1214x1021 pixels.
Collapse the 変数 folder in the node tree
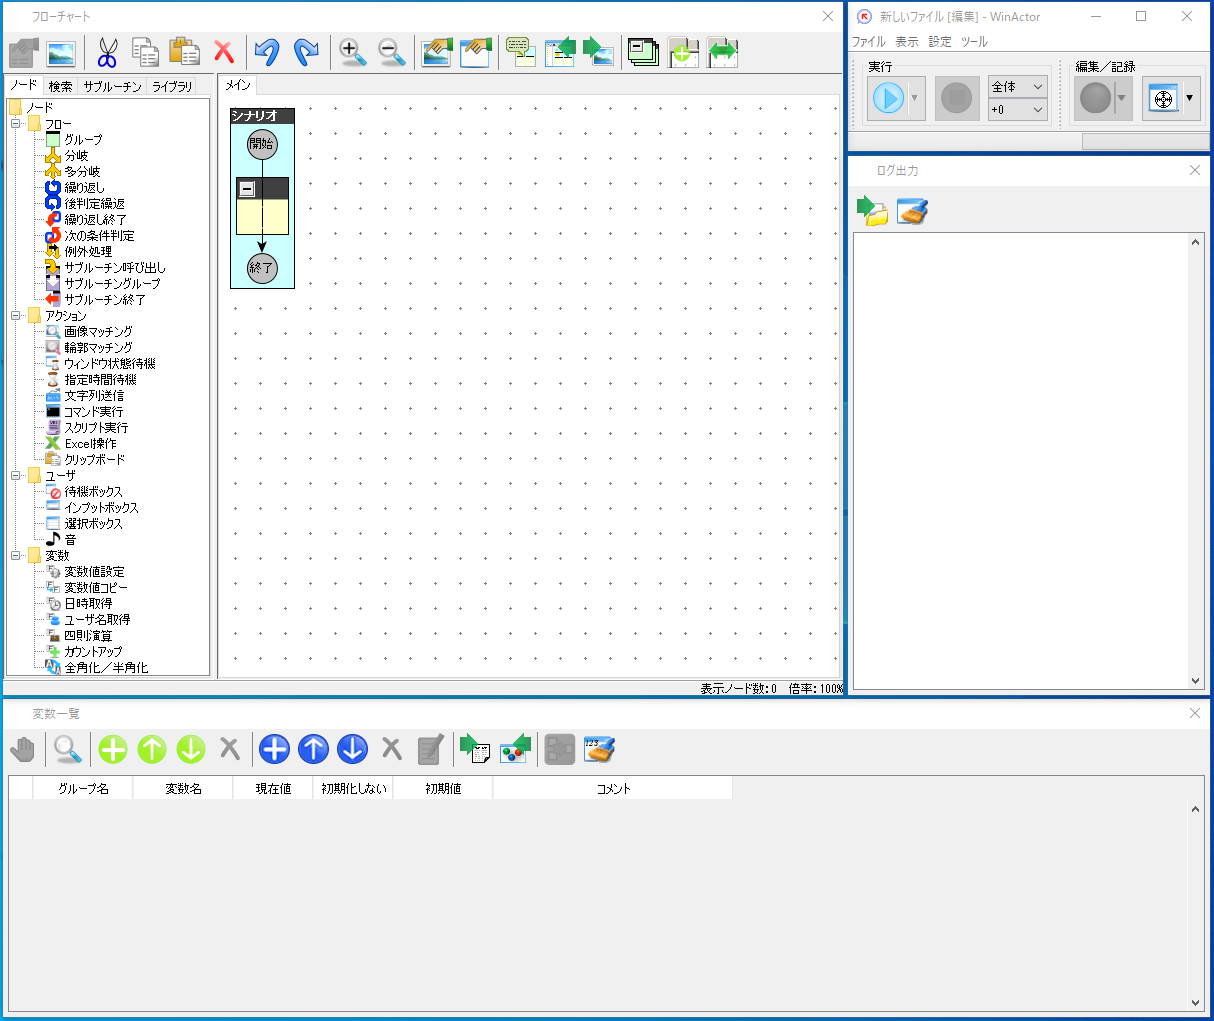[16, 556]
